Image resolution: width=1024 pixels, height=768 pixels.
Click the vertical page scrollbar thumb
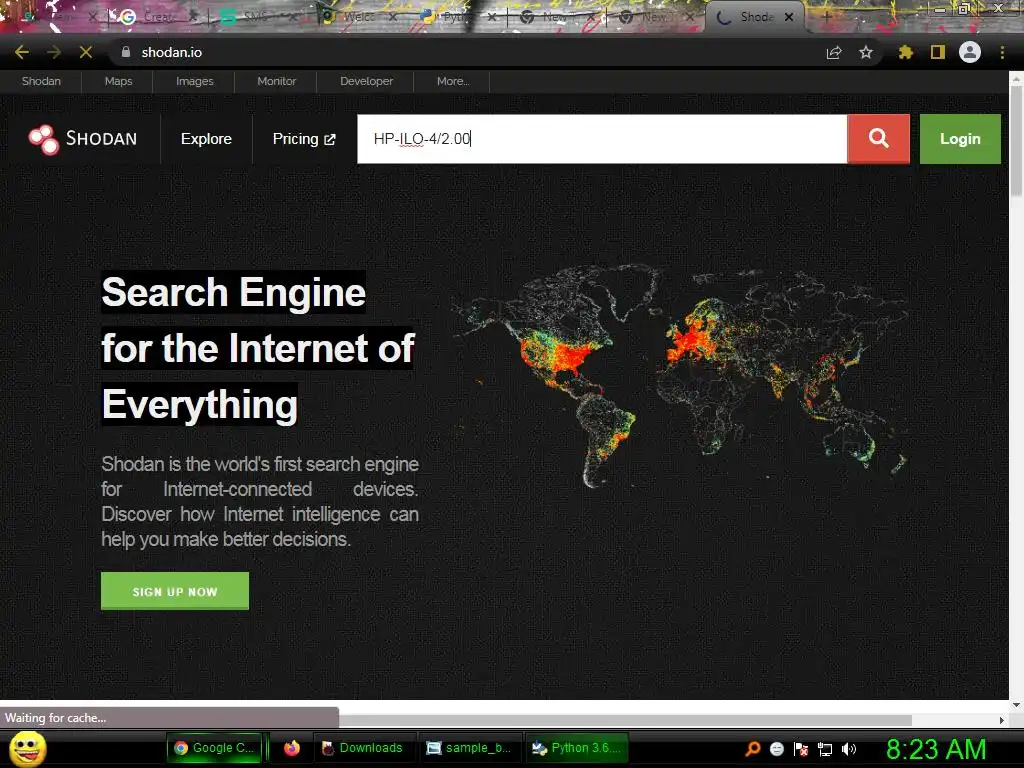1016,140
